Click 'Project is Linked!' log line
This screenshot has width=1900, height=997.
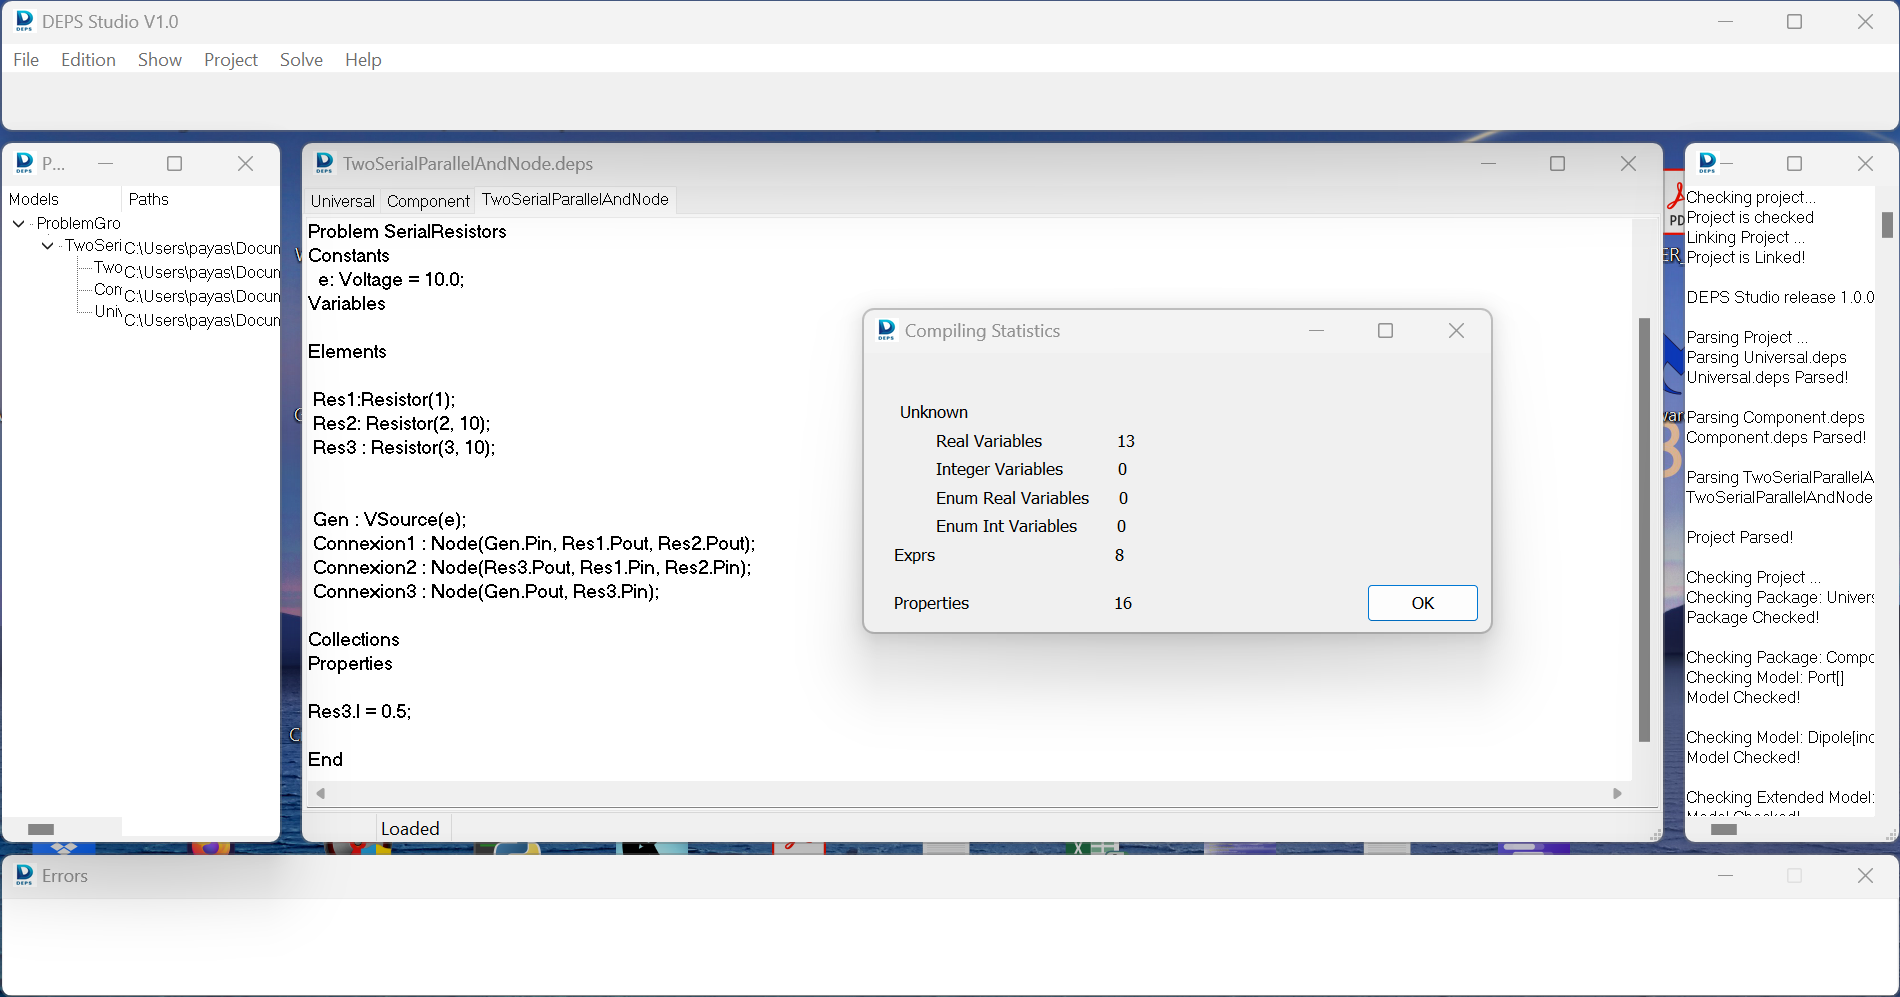1746,258
